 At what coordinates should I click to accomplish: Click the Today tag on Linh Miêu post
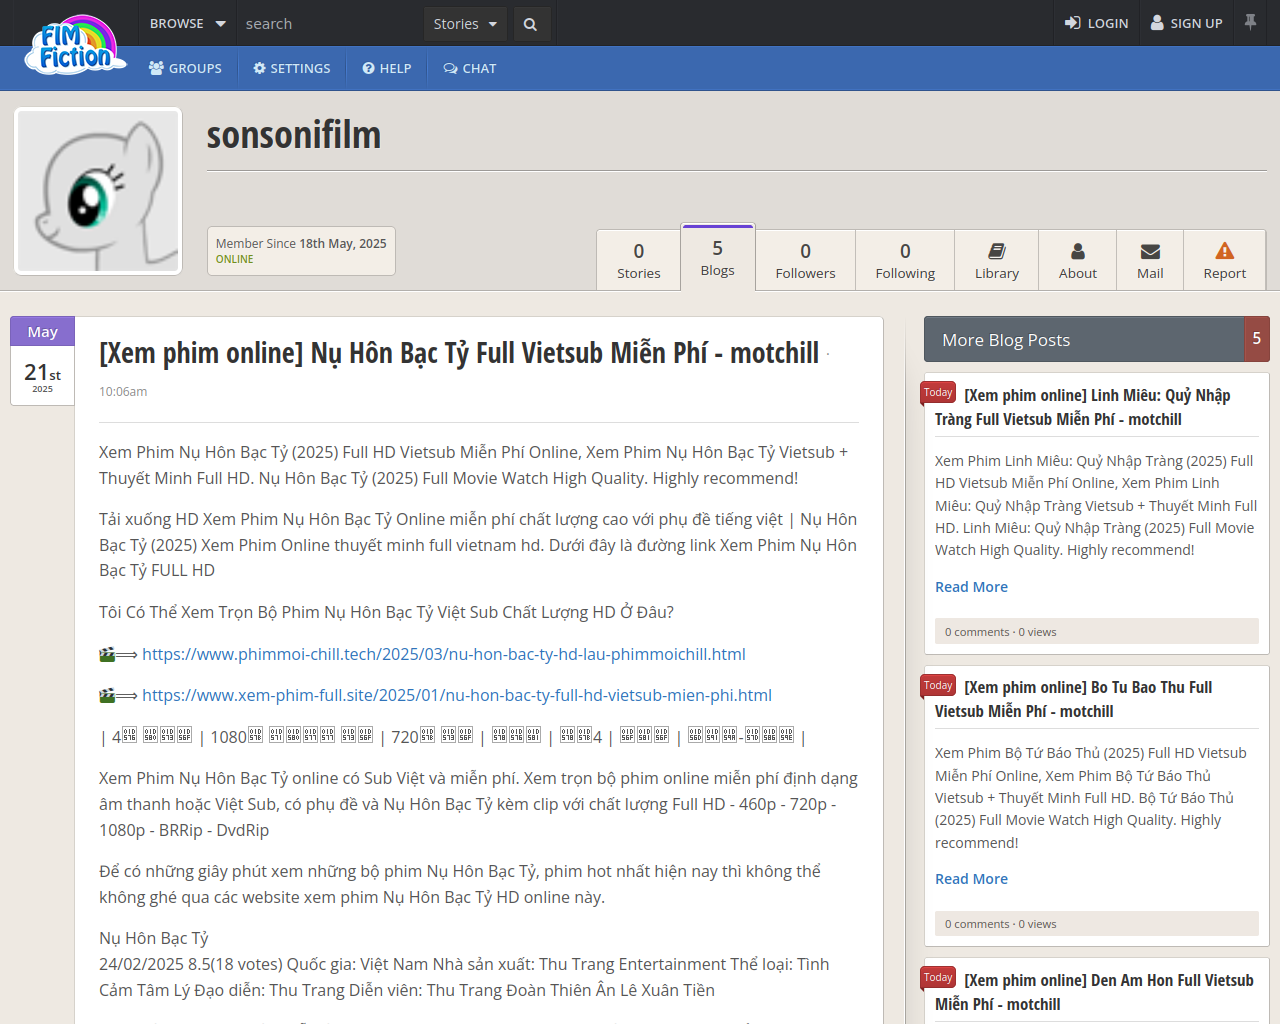click(938, 393)
